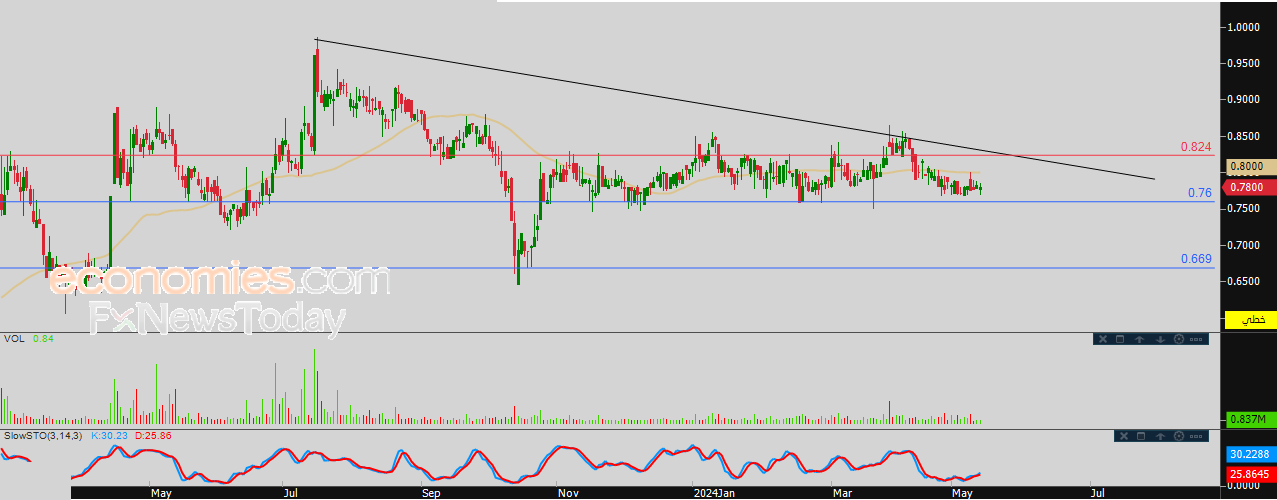
Task: Move the VOL panel up
Action: click(1140, 339)
